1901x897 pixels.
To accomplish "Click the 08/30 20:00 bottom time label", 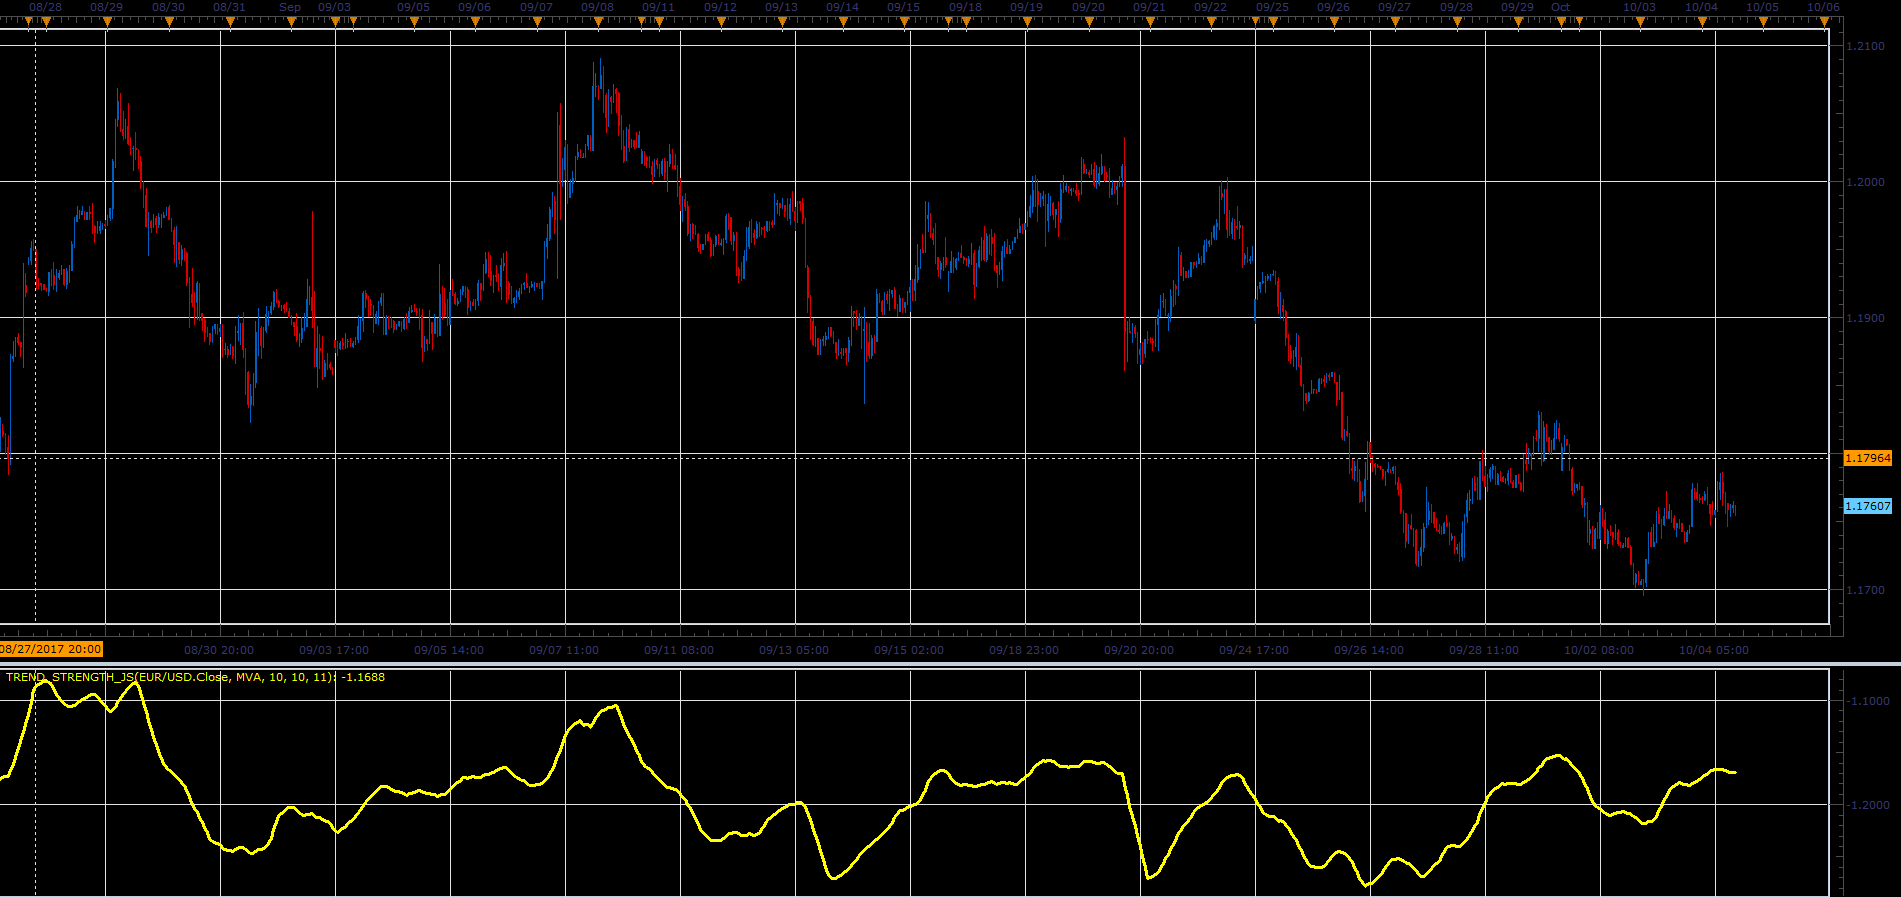I will pyautogui.click(x=219, y=650).
